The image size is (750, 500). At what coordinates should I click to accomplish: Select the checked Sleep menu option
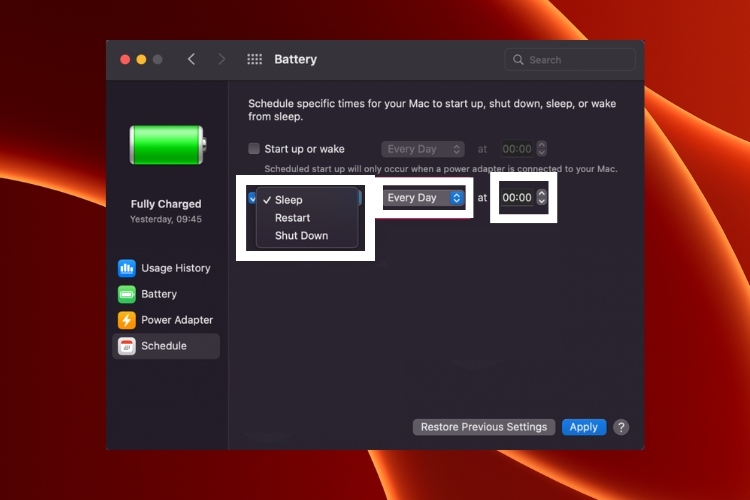click(288, 200)
